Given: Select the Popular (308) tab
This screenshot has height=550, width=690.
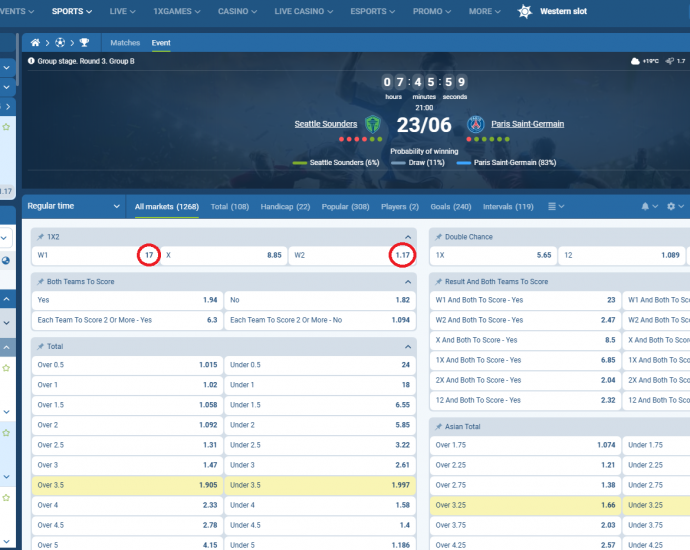Looking at the screenshot, I should point(345,206).
